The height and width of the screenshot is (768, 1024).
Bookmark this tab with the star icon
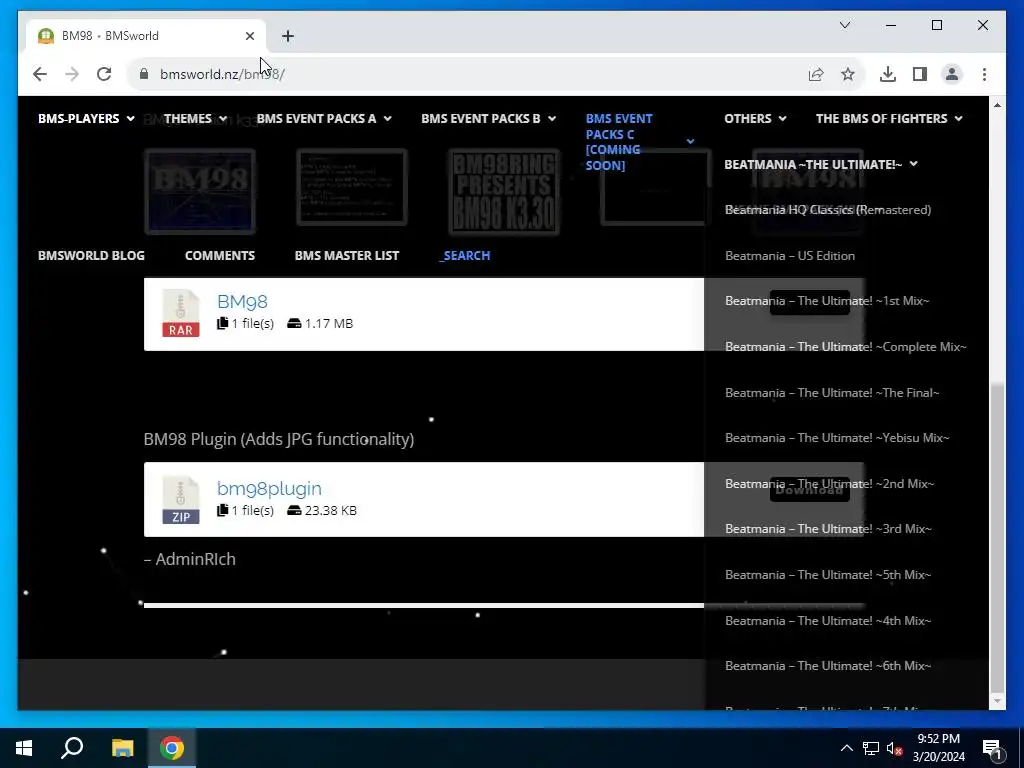(x=848, y=74)
